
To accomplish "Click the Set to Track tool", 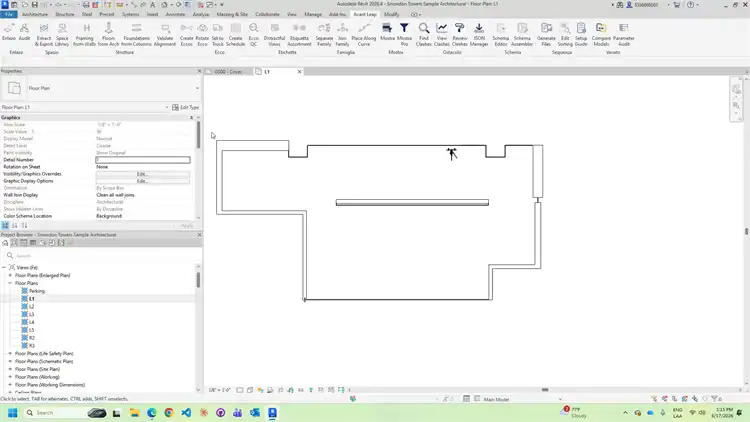I will tap(218, 35).
